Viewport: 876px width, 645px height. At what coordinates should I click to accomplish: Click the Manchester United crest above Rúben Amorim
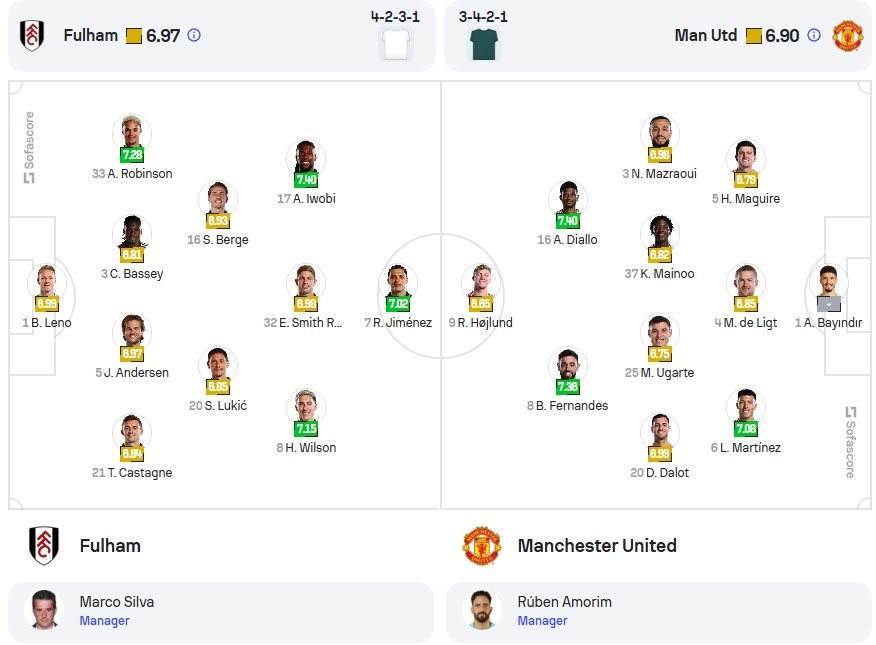(482, 546)
